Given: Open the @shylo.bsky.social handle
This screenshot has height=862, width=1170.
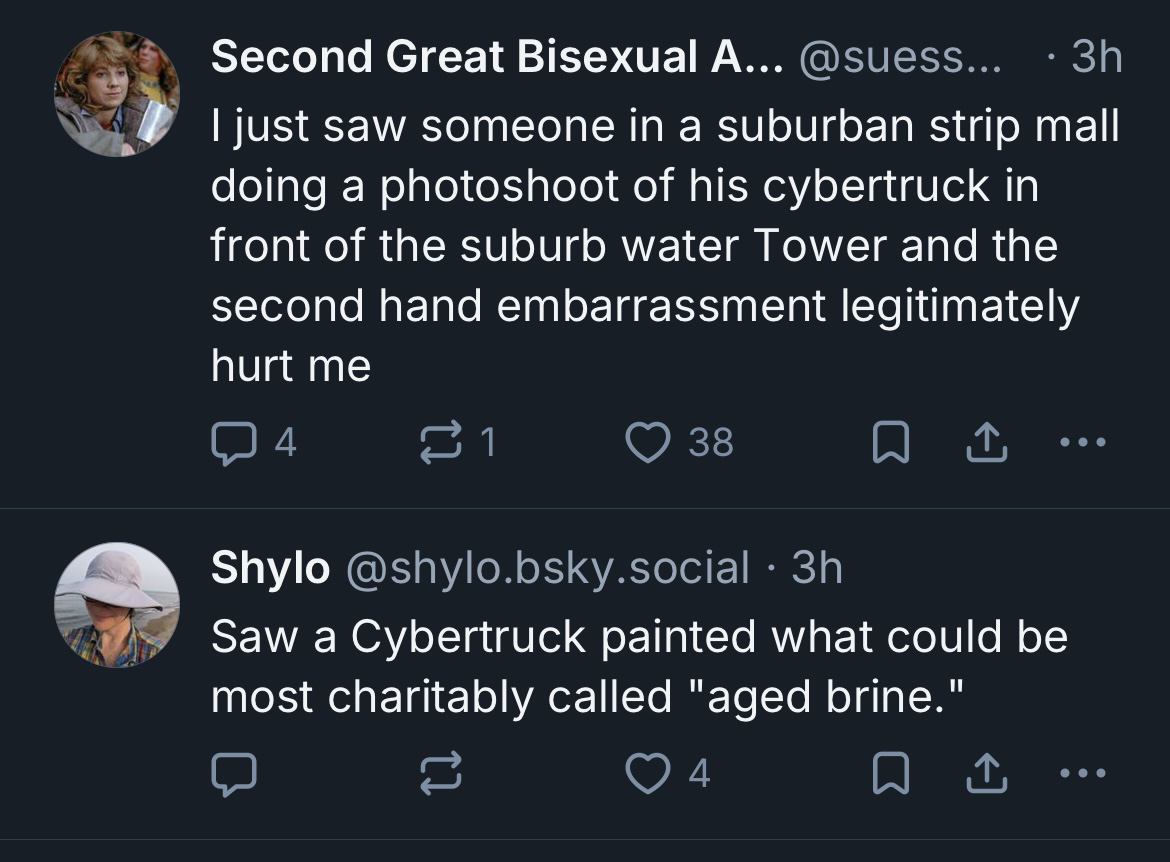Looking at the screenshot, I should tap(547, 568).
